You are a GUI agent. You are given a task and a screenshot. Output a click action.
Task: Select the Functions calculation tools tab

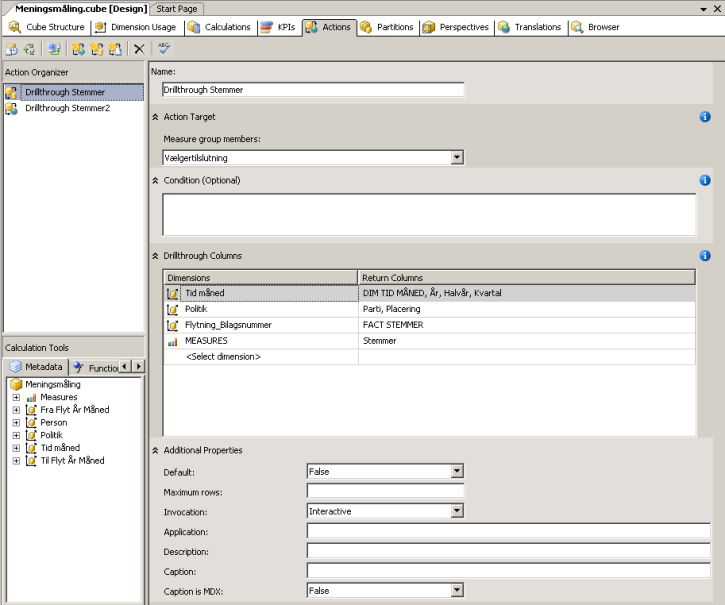(x=96, y=368)
